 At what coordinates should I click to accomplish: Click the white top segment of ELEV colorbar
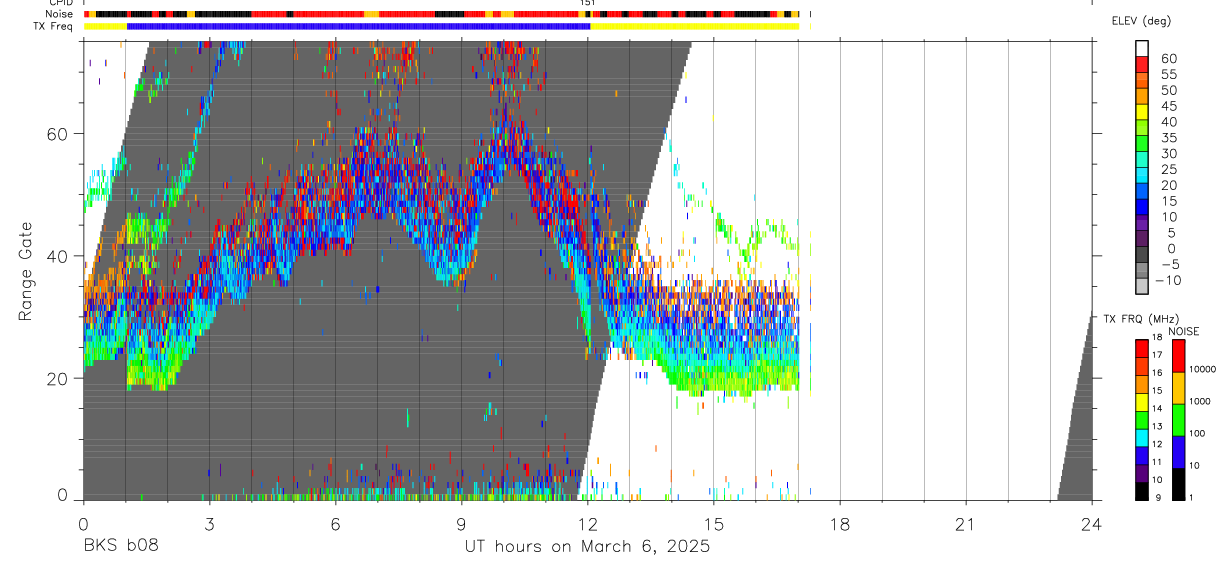pos(1142,47)
